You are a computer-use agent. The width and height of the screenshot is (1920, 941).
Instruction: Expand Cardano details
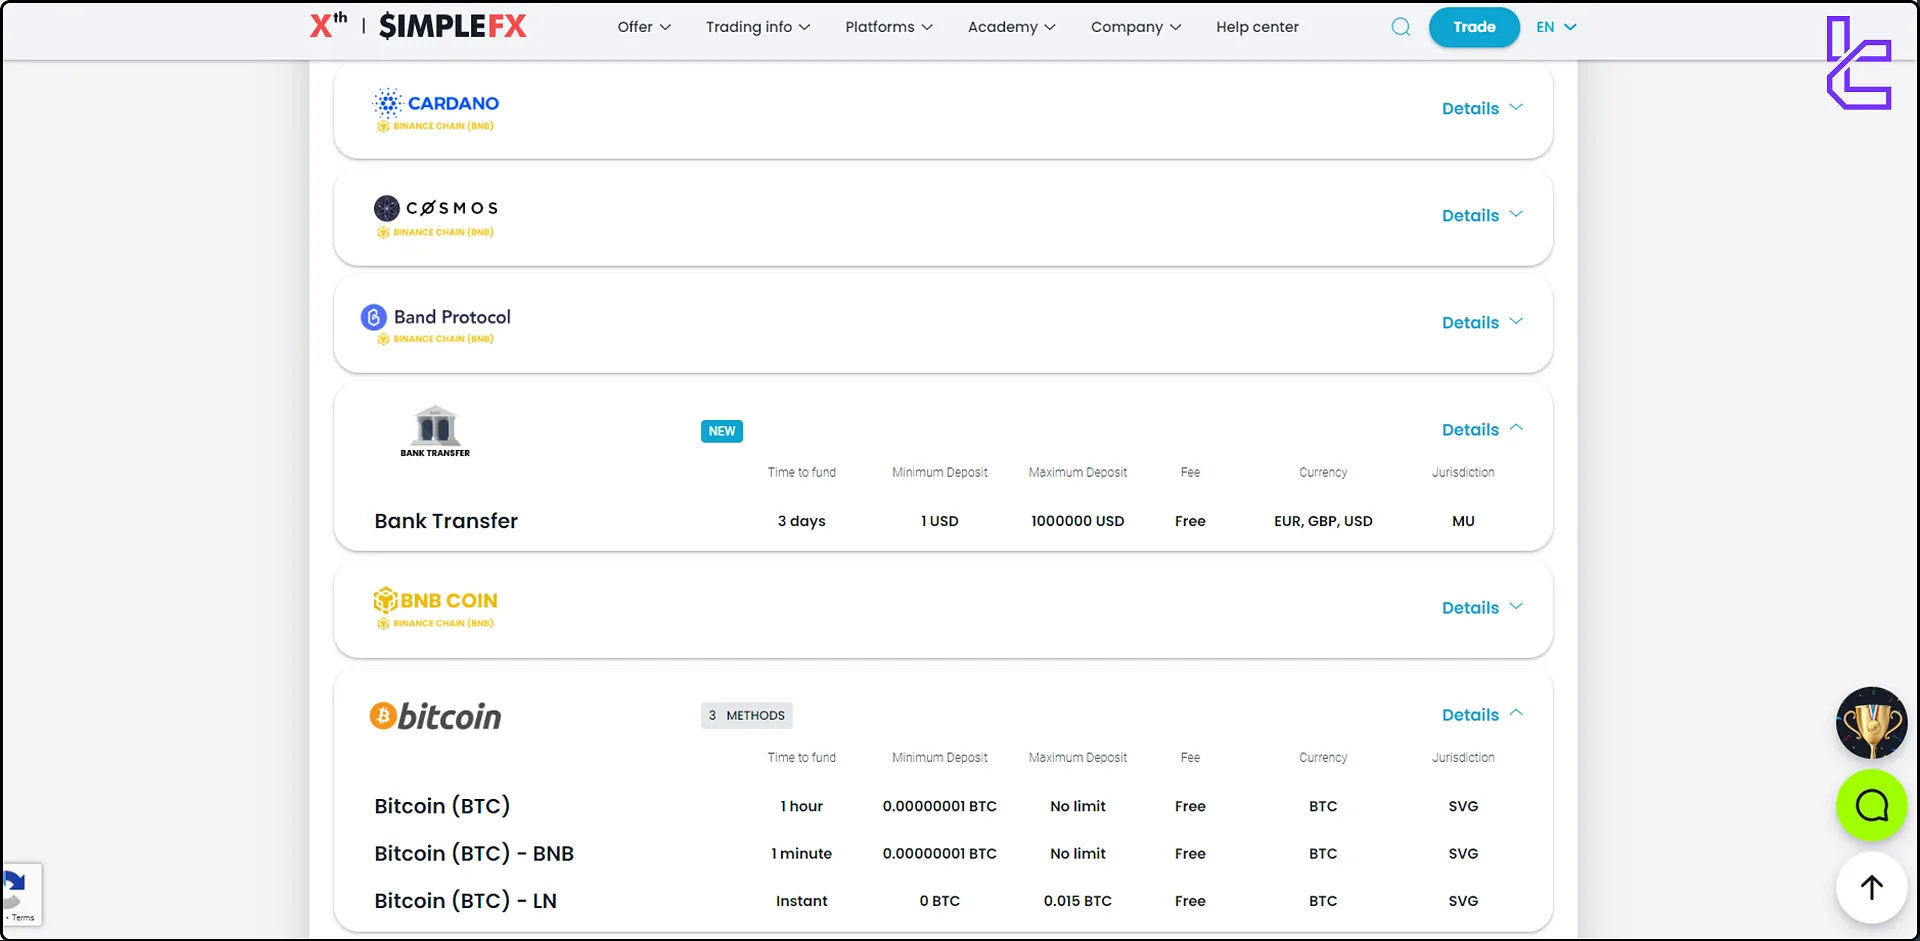pyautogui.click(x=1482, y=108)
